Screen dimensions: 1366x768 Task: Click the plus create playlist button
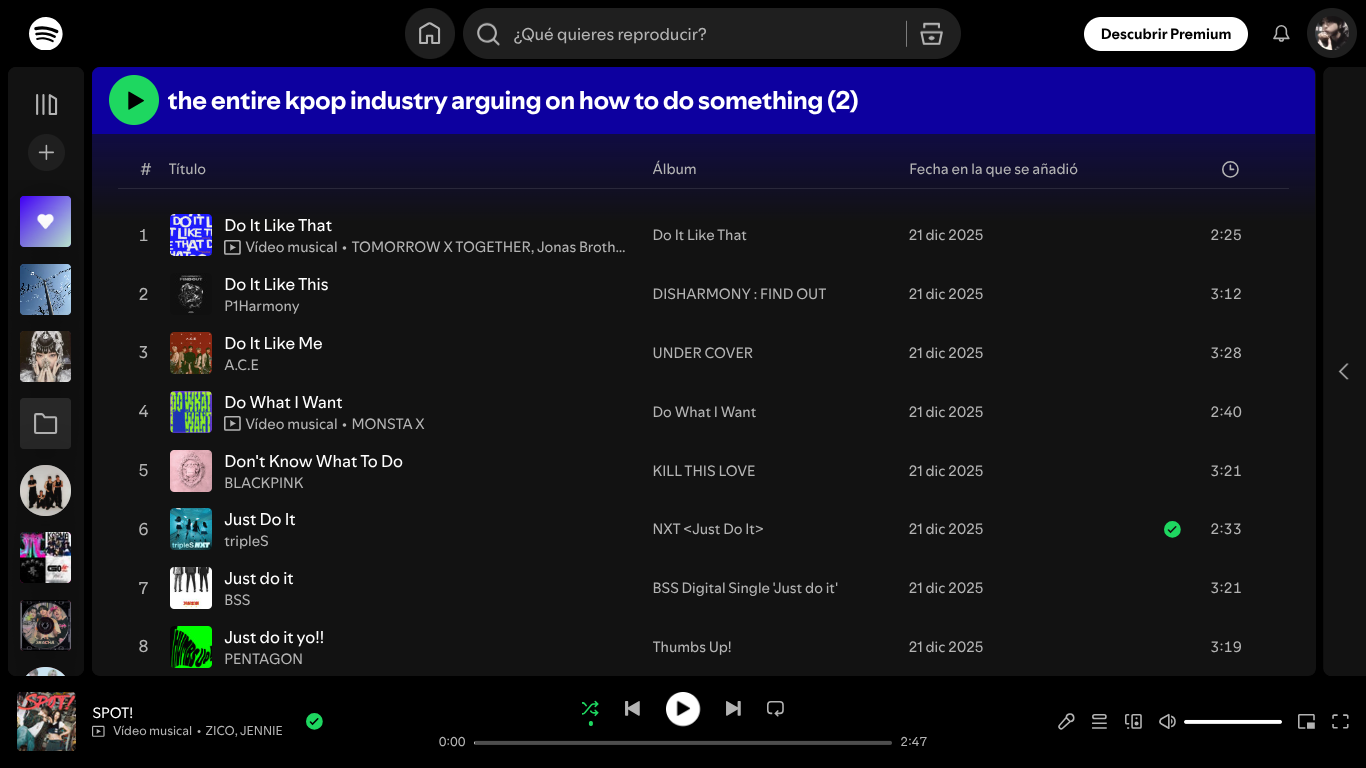pyautogui.click(x=46, y=153)
